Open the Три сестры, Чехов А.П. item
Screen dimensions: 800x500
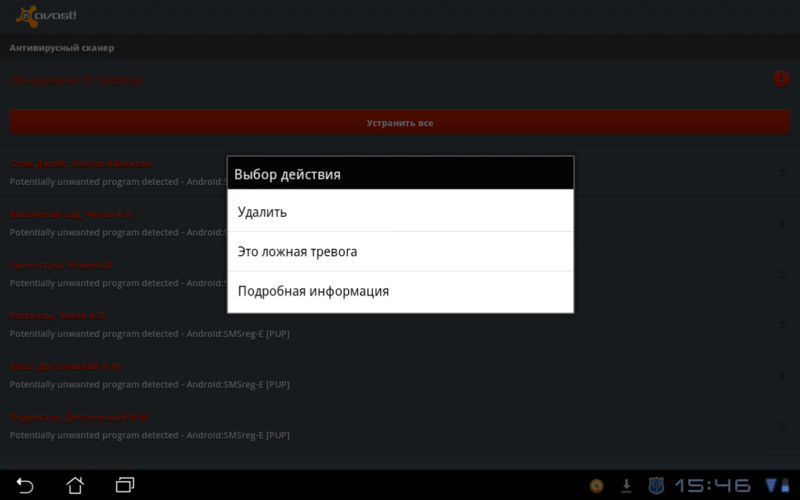coord(400,273)
